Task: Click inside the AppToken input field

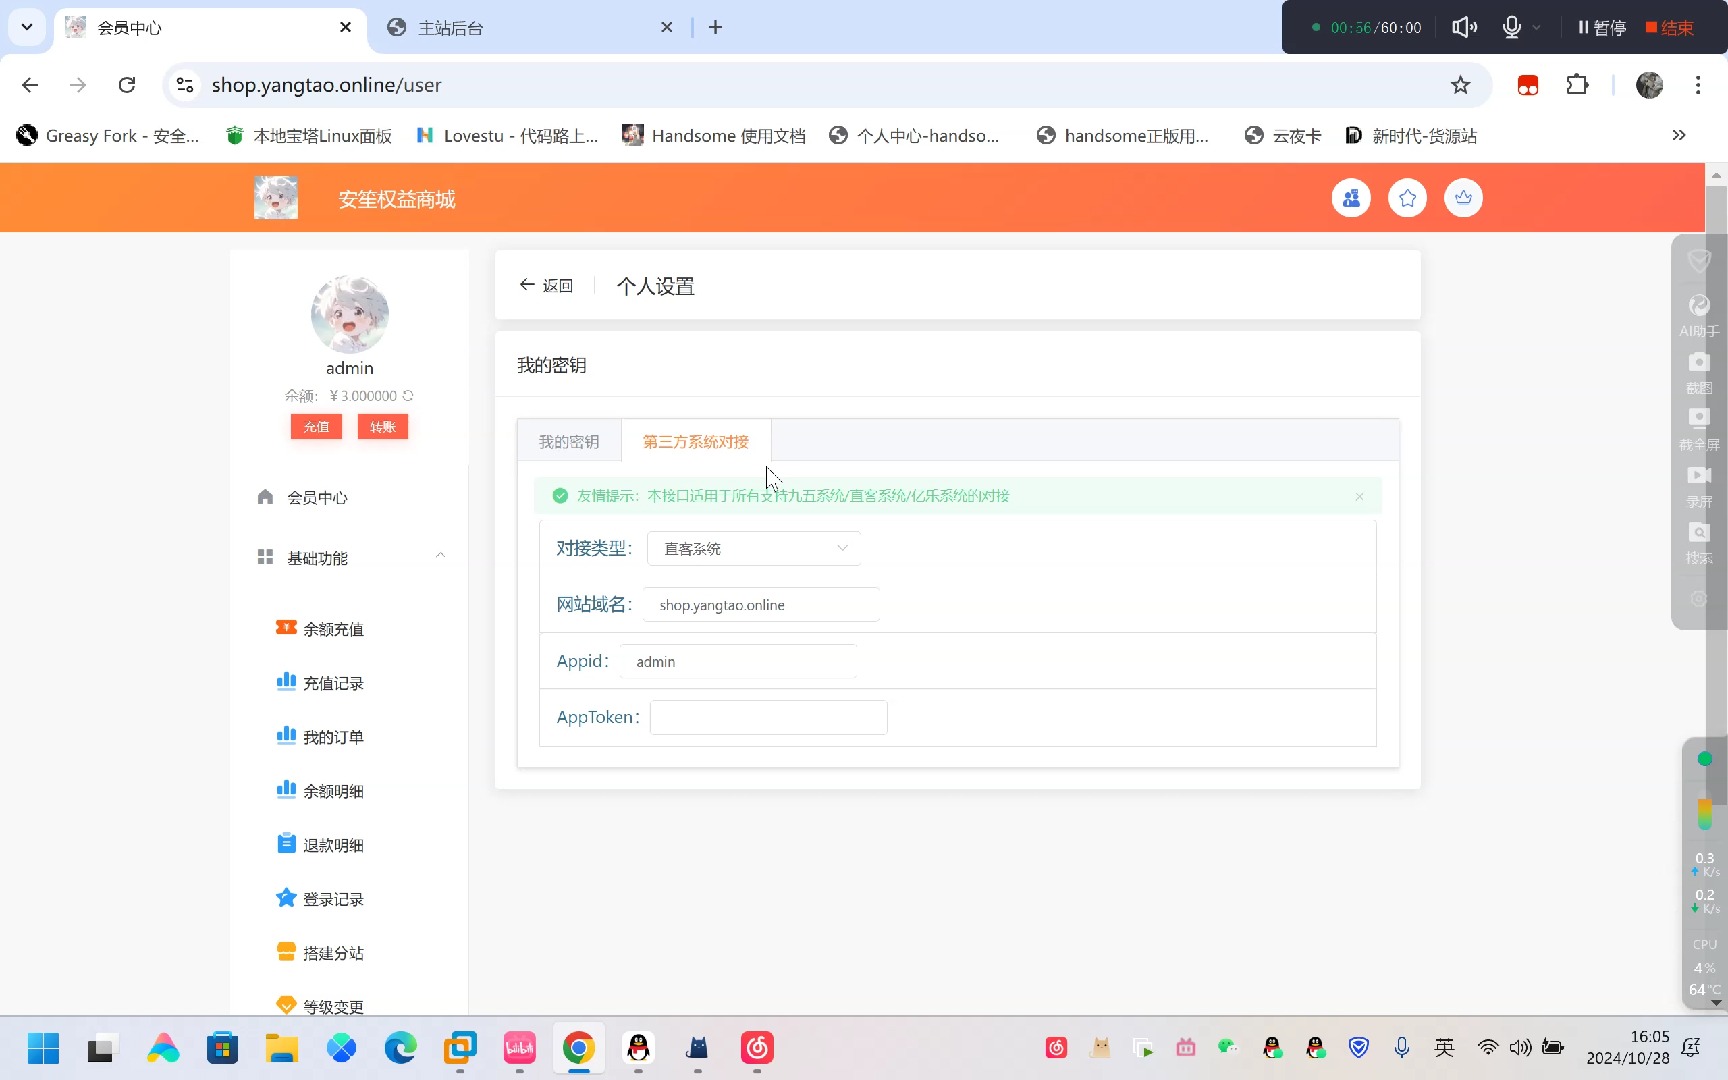Action: [x=767, y=717]
